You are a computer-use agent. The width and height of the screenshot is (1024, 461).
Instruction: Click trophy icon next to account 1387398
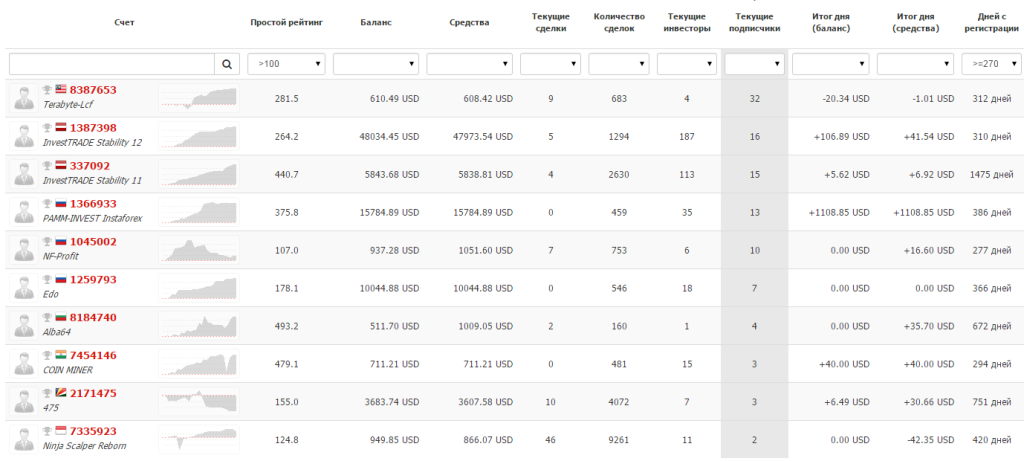(x=46, y=128)
